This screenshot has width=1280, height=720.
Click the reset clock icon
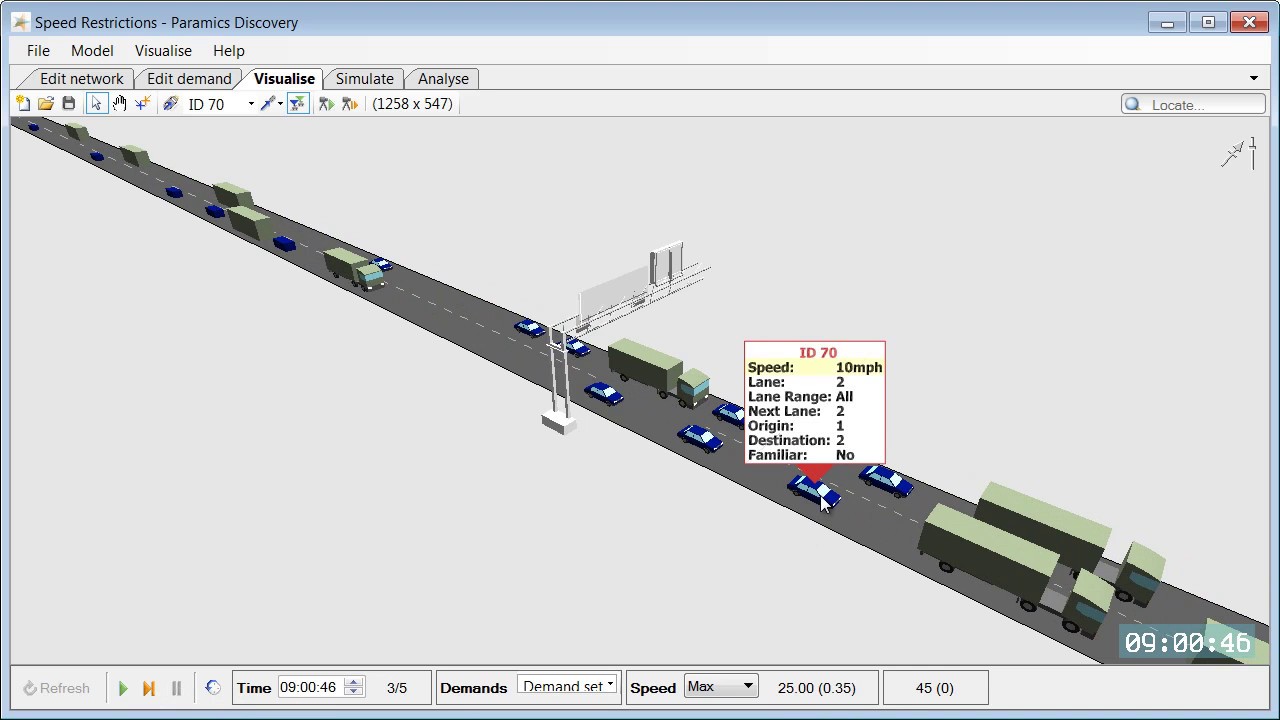[212, 688]
